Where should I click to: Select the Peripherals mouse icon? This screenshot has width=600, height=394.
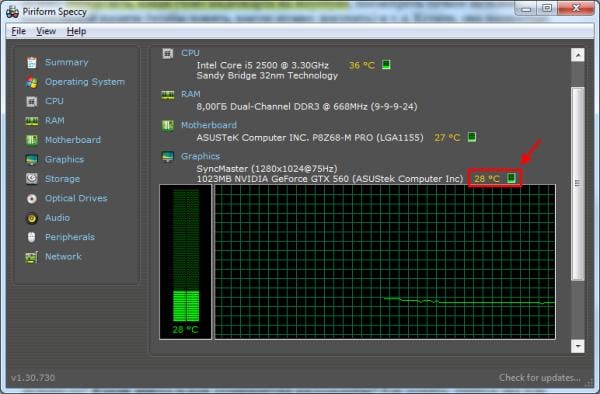click(32, 237)
